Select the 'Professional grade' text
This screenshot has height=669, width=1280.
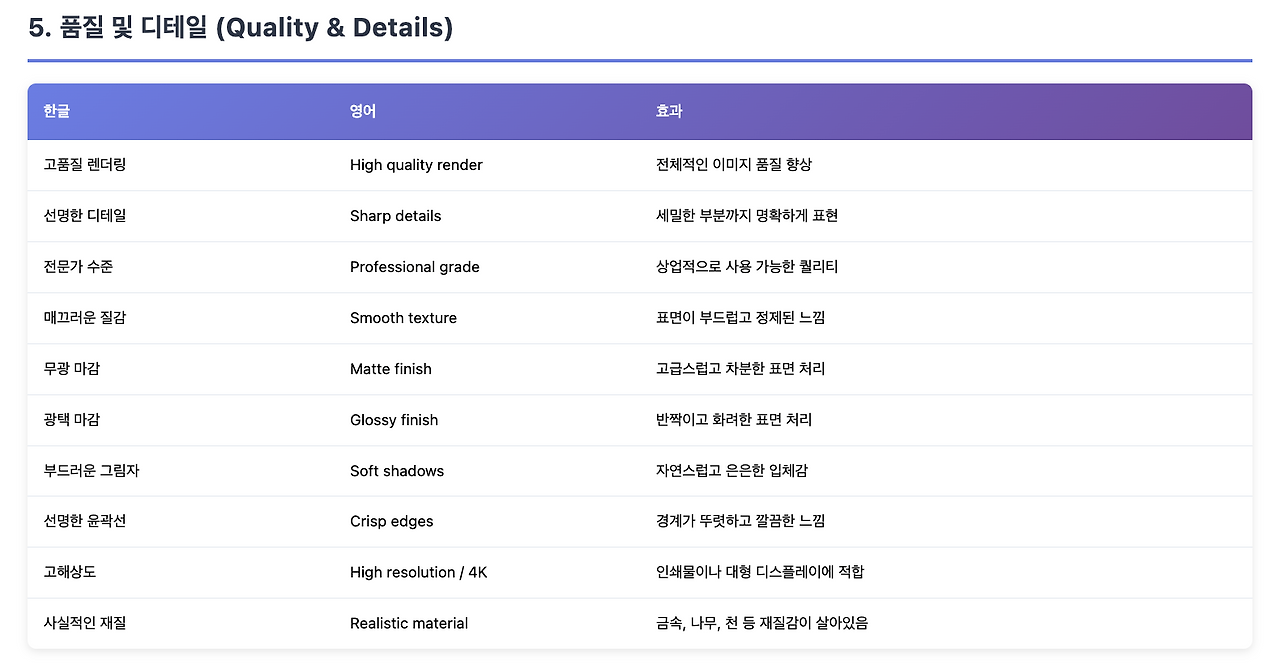tap(414, 267)
